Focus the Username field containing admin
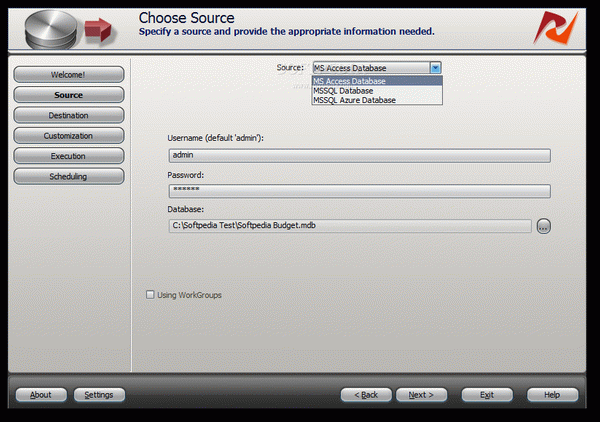 [x=360, y=155]
